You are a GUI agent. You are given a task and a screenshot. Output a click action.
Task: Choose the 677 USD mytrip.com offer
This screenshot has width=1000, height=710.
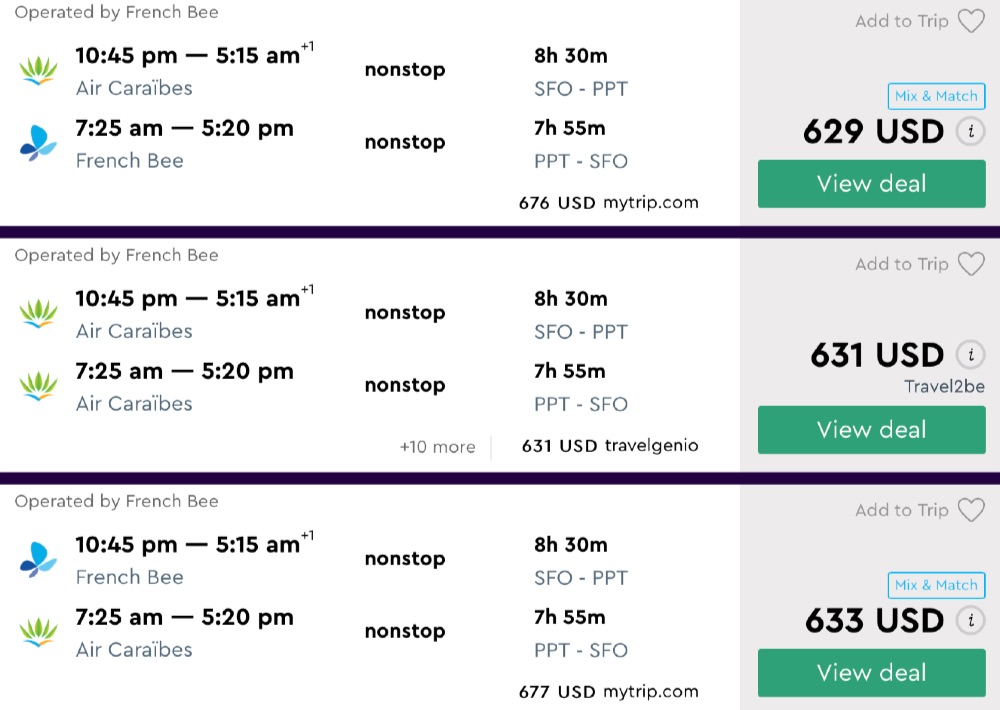608,691
